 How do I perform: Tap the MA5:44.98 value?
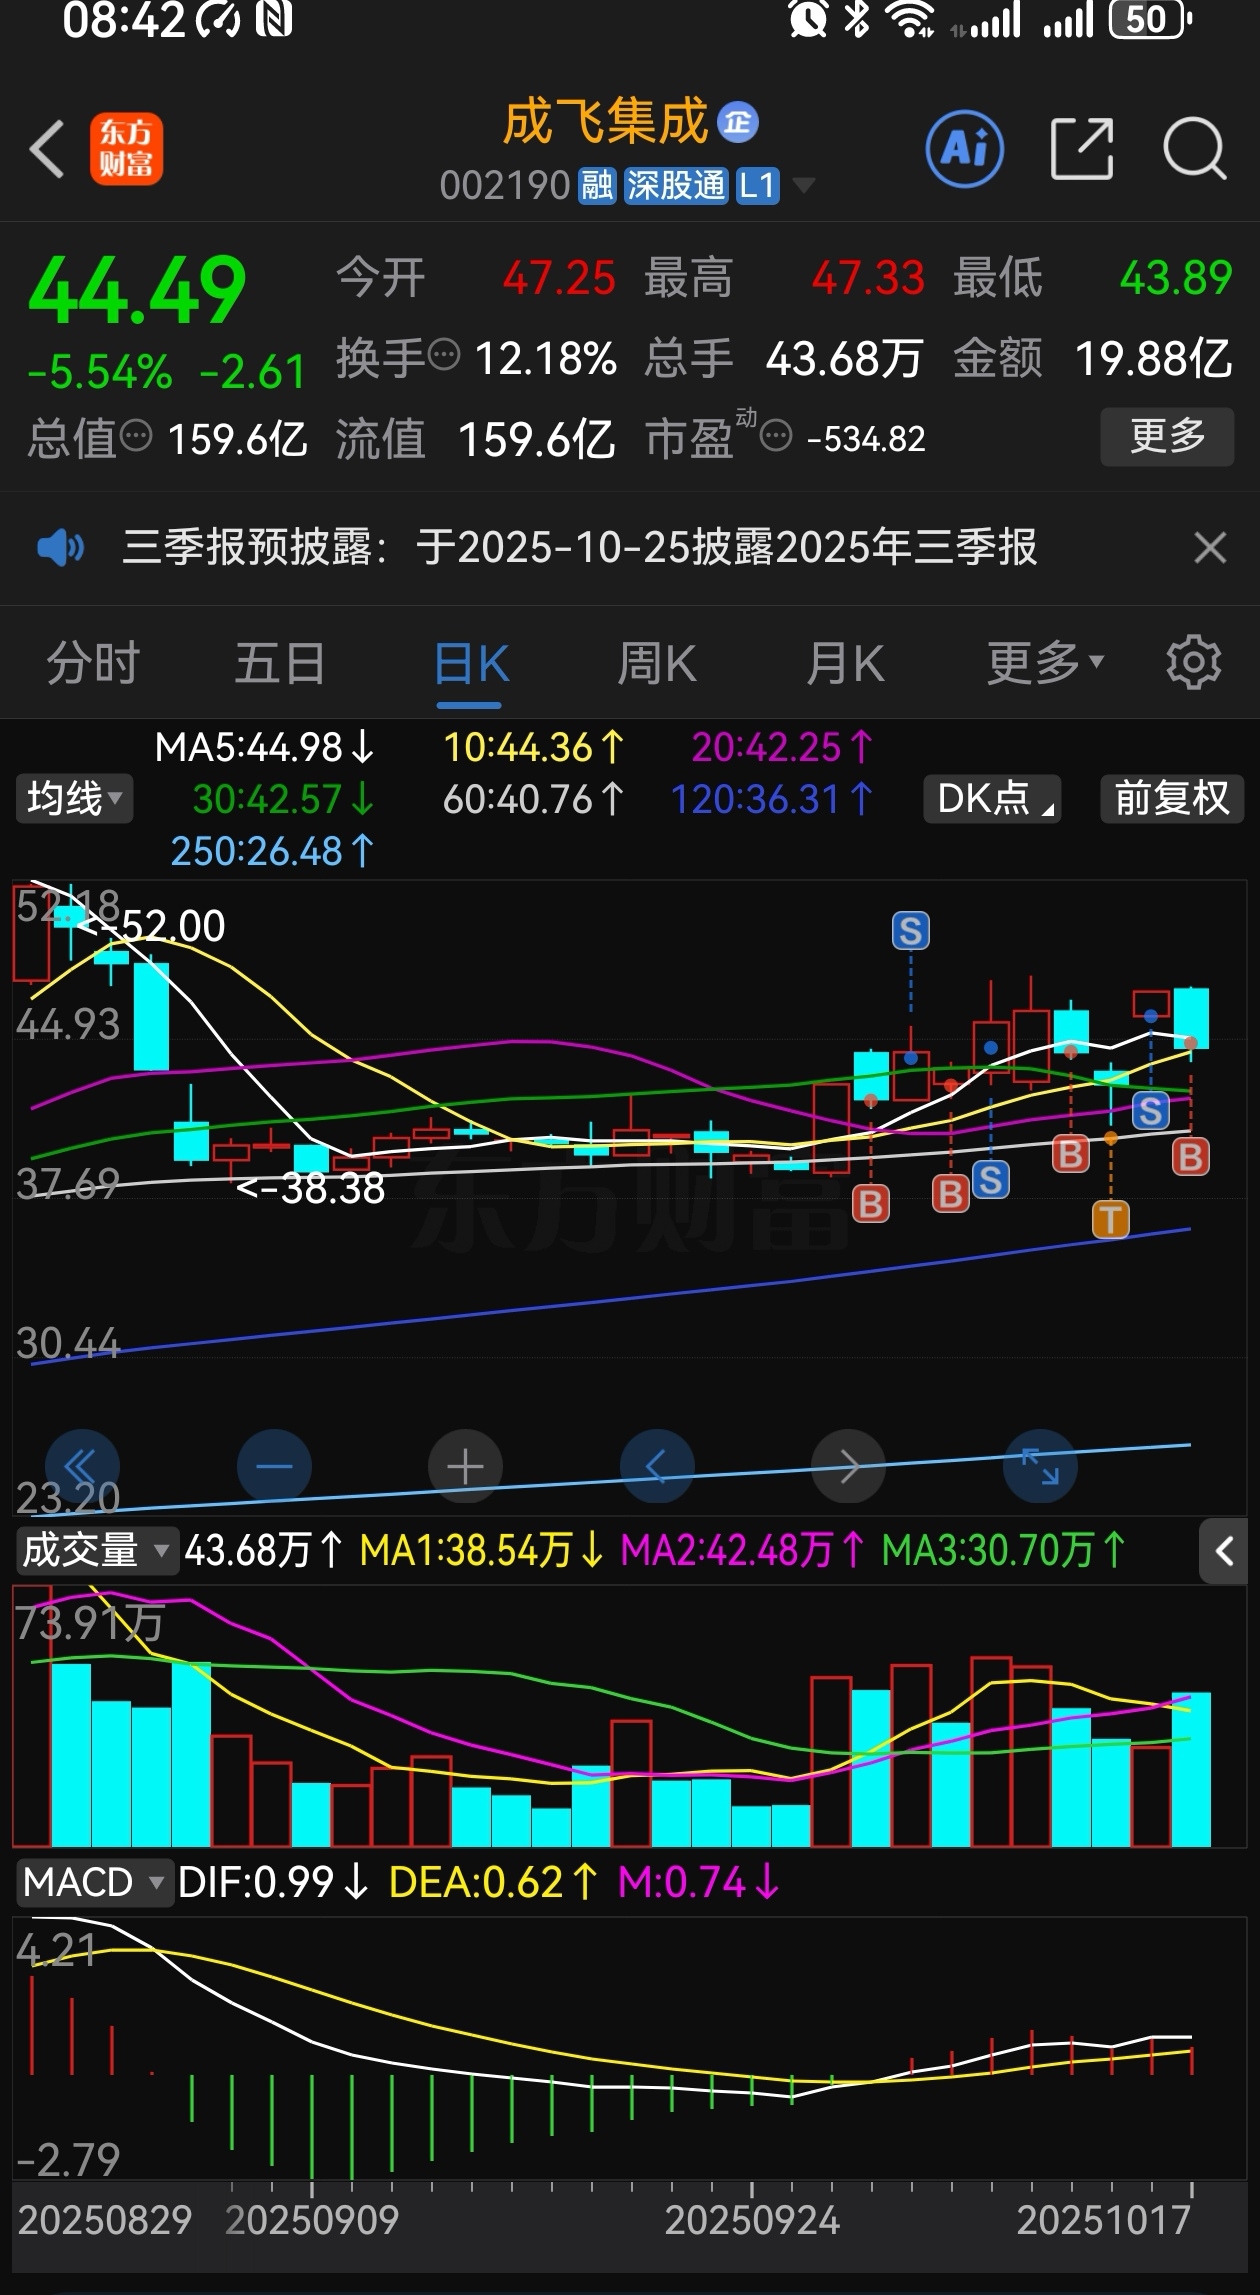pyautogui.click(x=264, y=746)
